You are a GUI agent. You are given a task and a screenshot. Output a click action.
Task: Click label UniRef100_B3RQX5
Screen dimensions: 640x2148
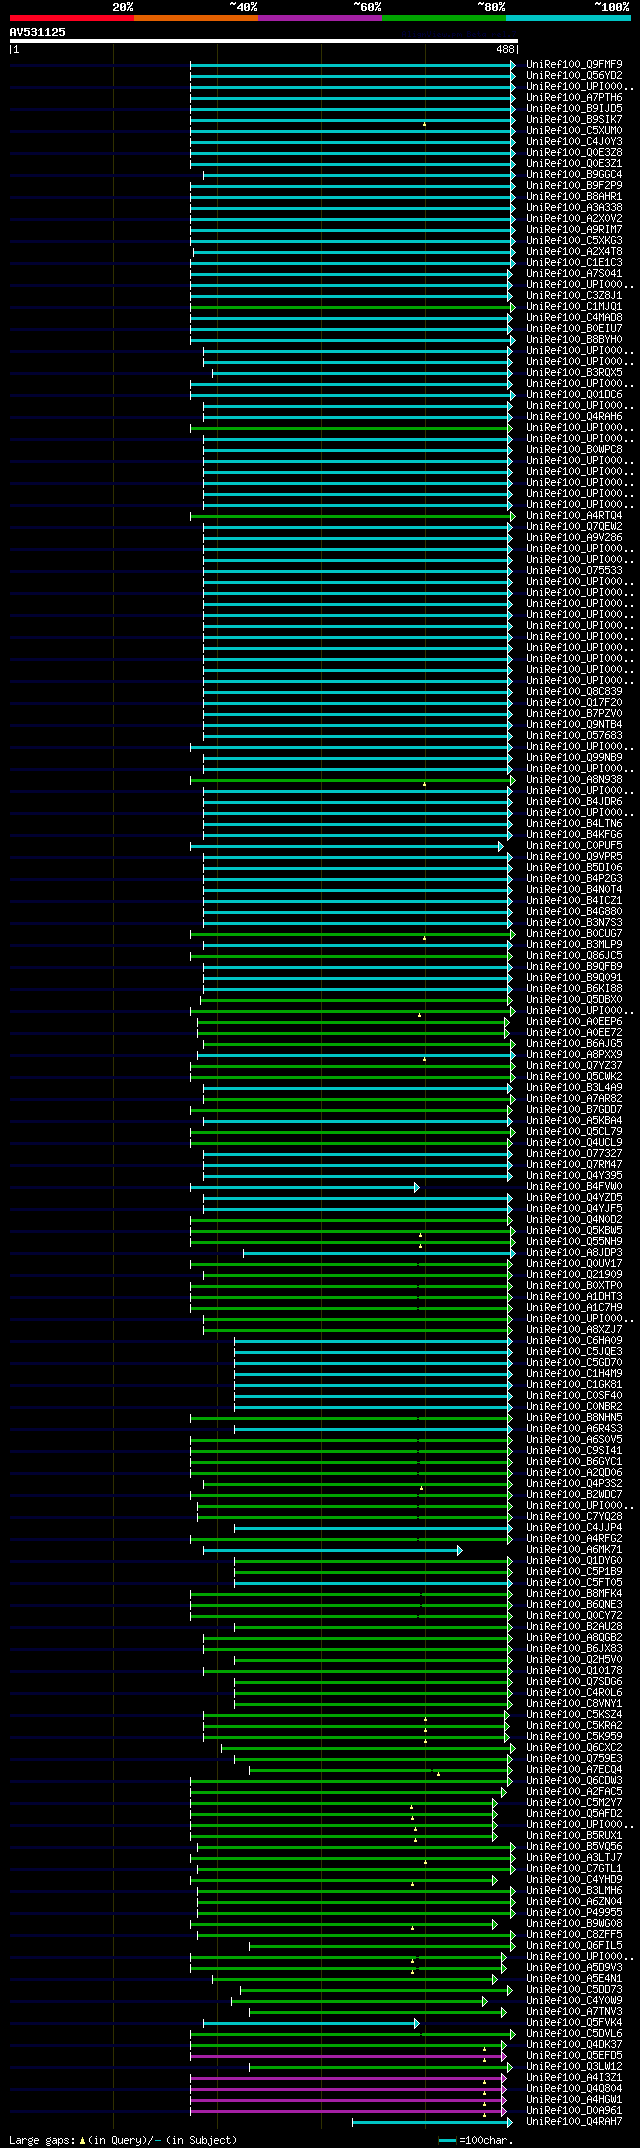click(x=574, y=372)
